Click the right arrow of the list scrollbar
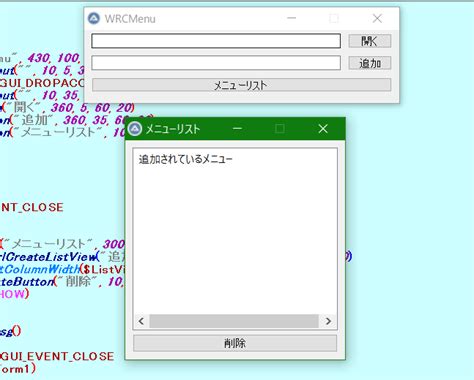 coord(328,321)
